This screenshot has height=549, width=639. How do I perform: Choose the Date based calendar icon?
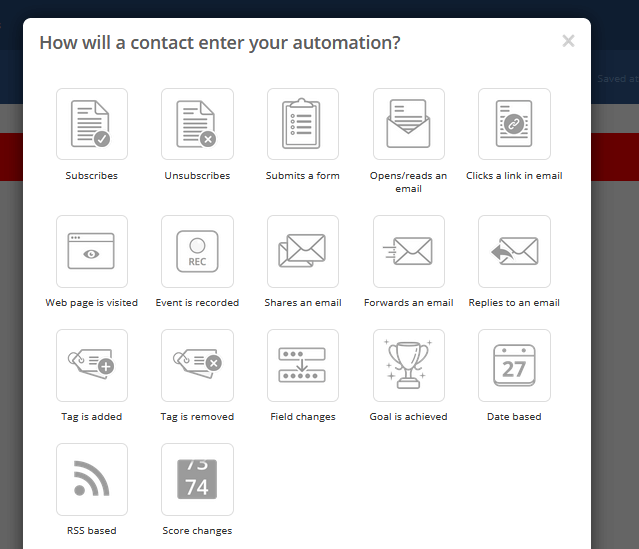tap(514, 366)
